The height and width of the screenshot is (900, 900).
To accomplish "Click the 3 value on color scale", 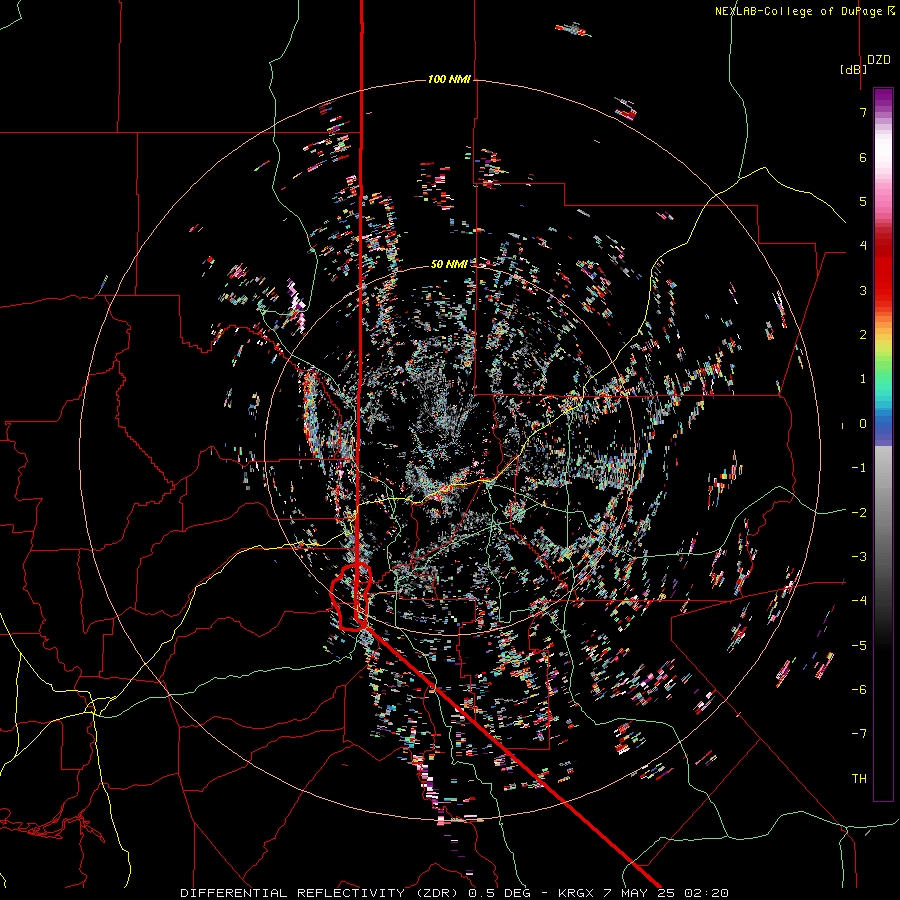I will point(863,290).
